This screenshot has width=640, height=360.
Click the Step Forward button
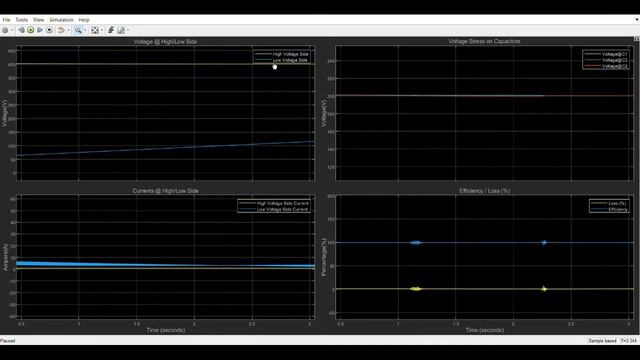click(40, 30)
